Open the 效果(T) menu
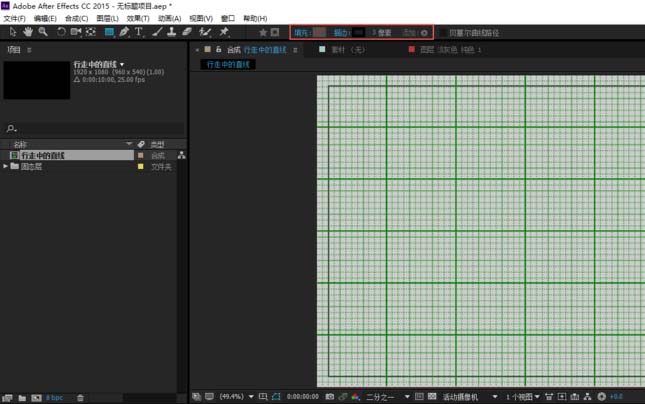The width and height of the screenshot is (645, 404). point(138,18)
